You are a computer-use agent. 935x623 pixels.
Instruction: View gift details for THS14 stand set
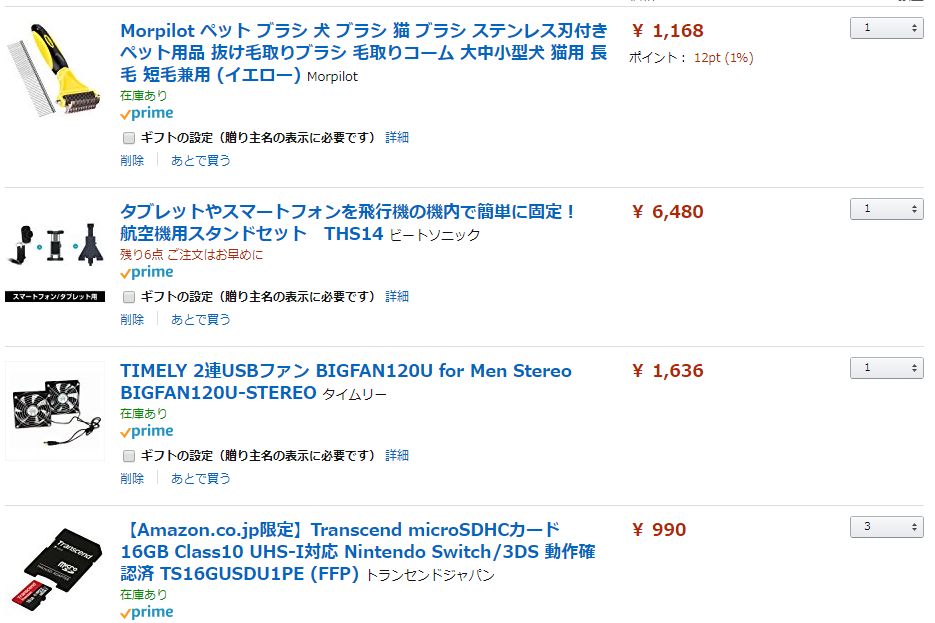tap(397, 297)
